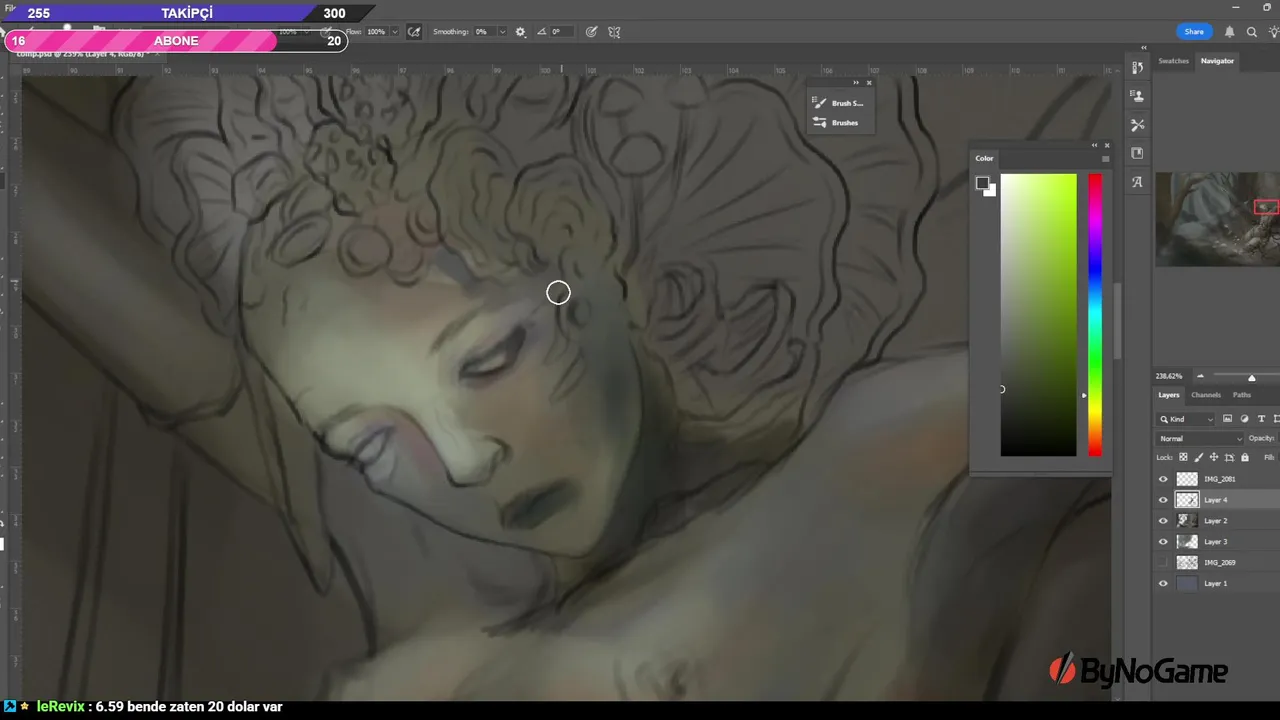The height and width of the screenshot is (720, 1280).
Task: Click the Navigator preview thumbnail
Action: tap(1217, 219)
